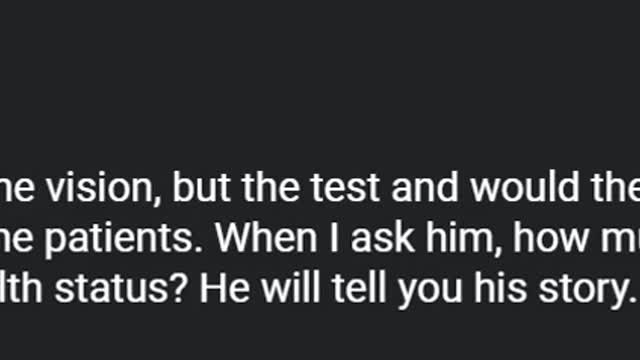Click the word "When" in the text
The image size is (640, 360).
click(x=266, y=238)
